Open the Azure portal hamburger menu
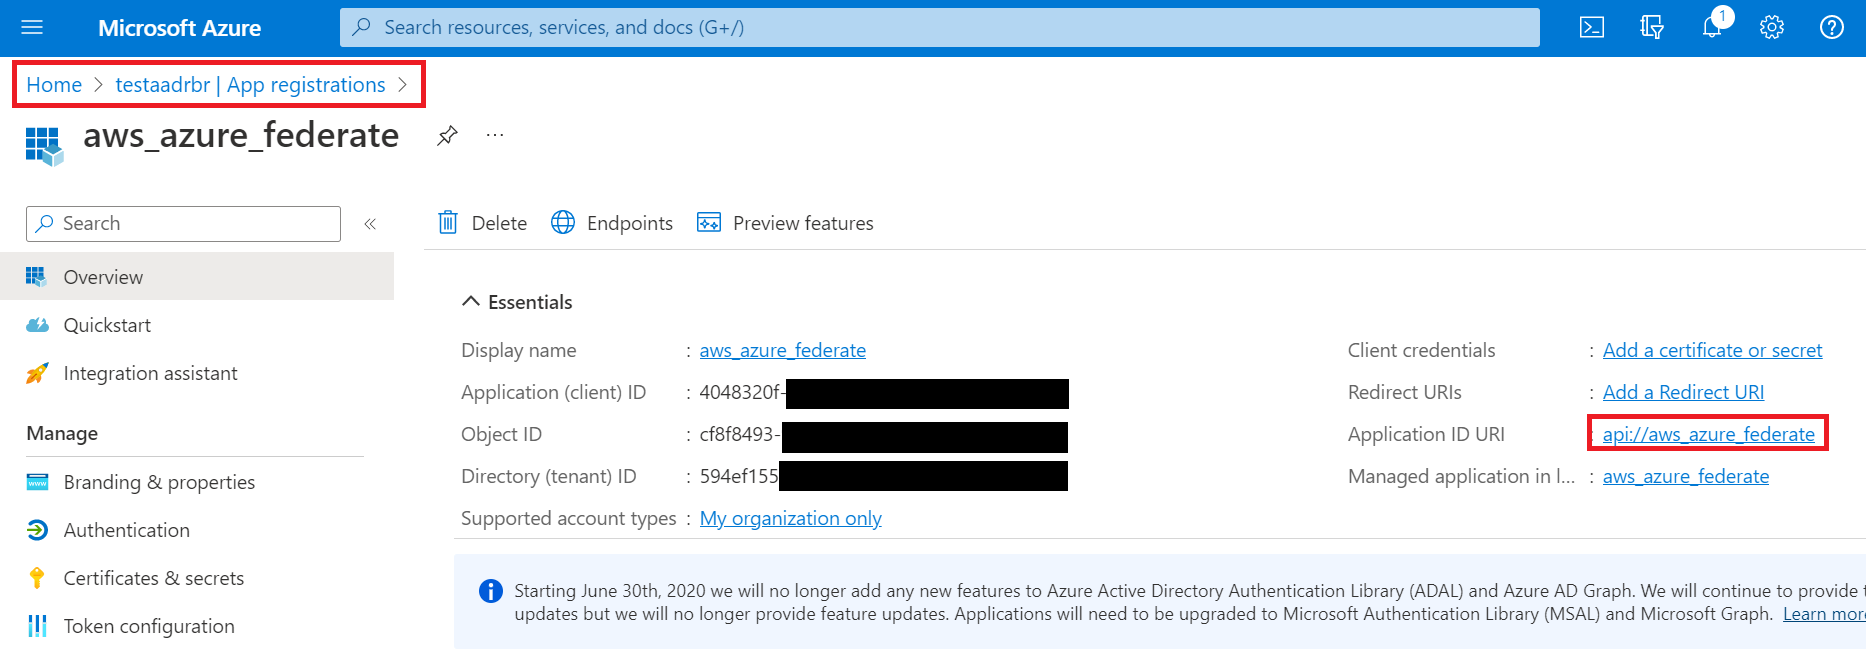The image size is (1866, 658). pos(32,27)
